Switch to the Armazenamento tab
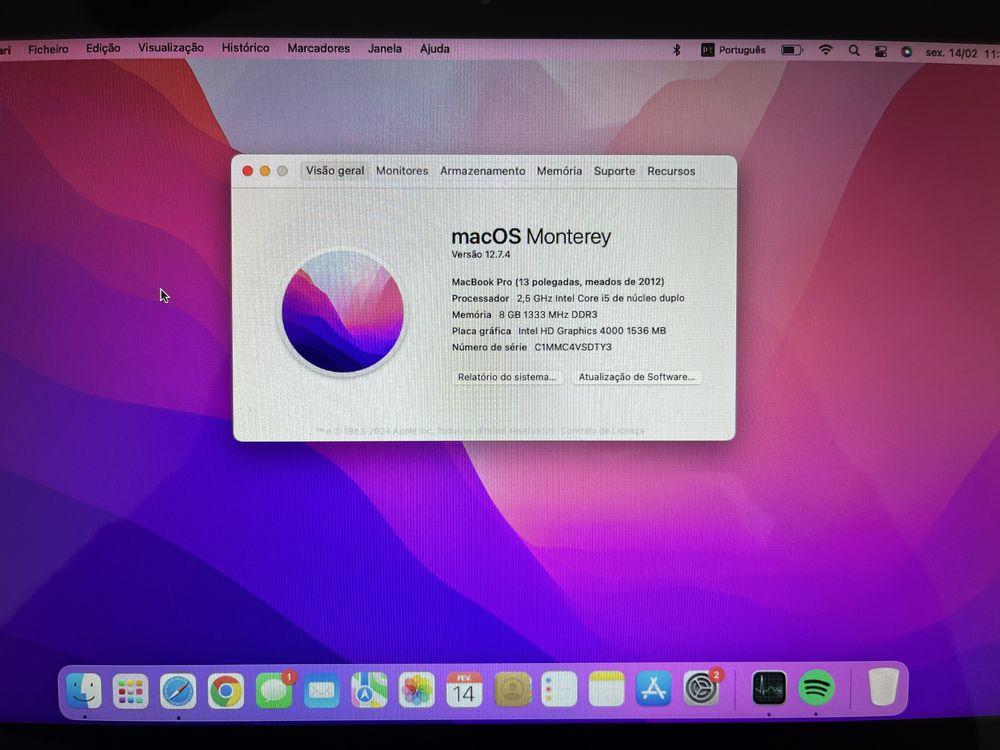This screenshot has height=750, width=1000. [483, 171]
